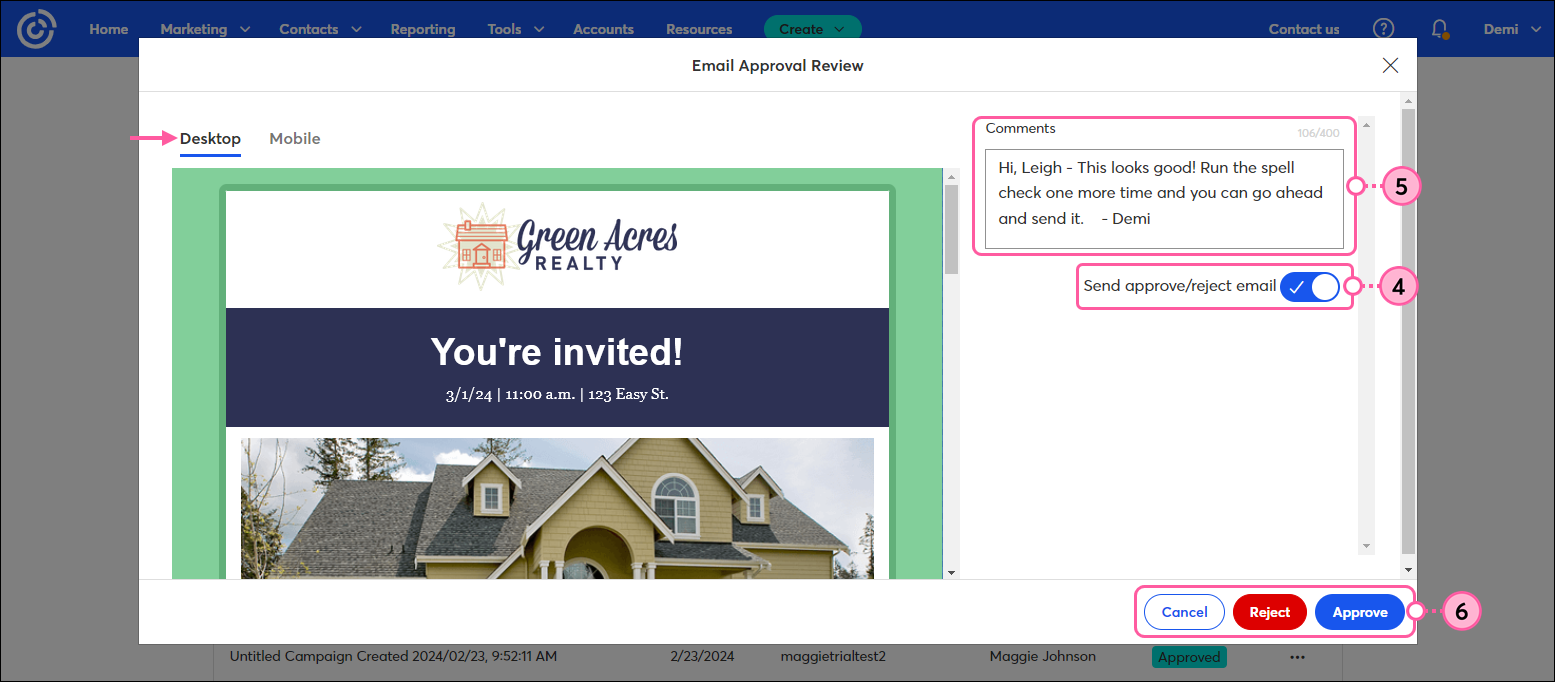View notifications via the bell icon
The image size is (1555, 682).
(1438, 28)
